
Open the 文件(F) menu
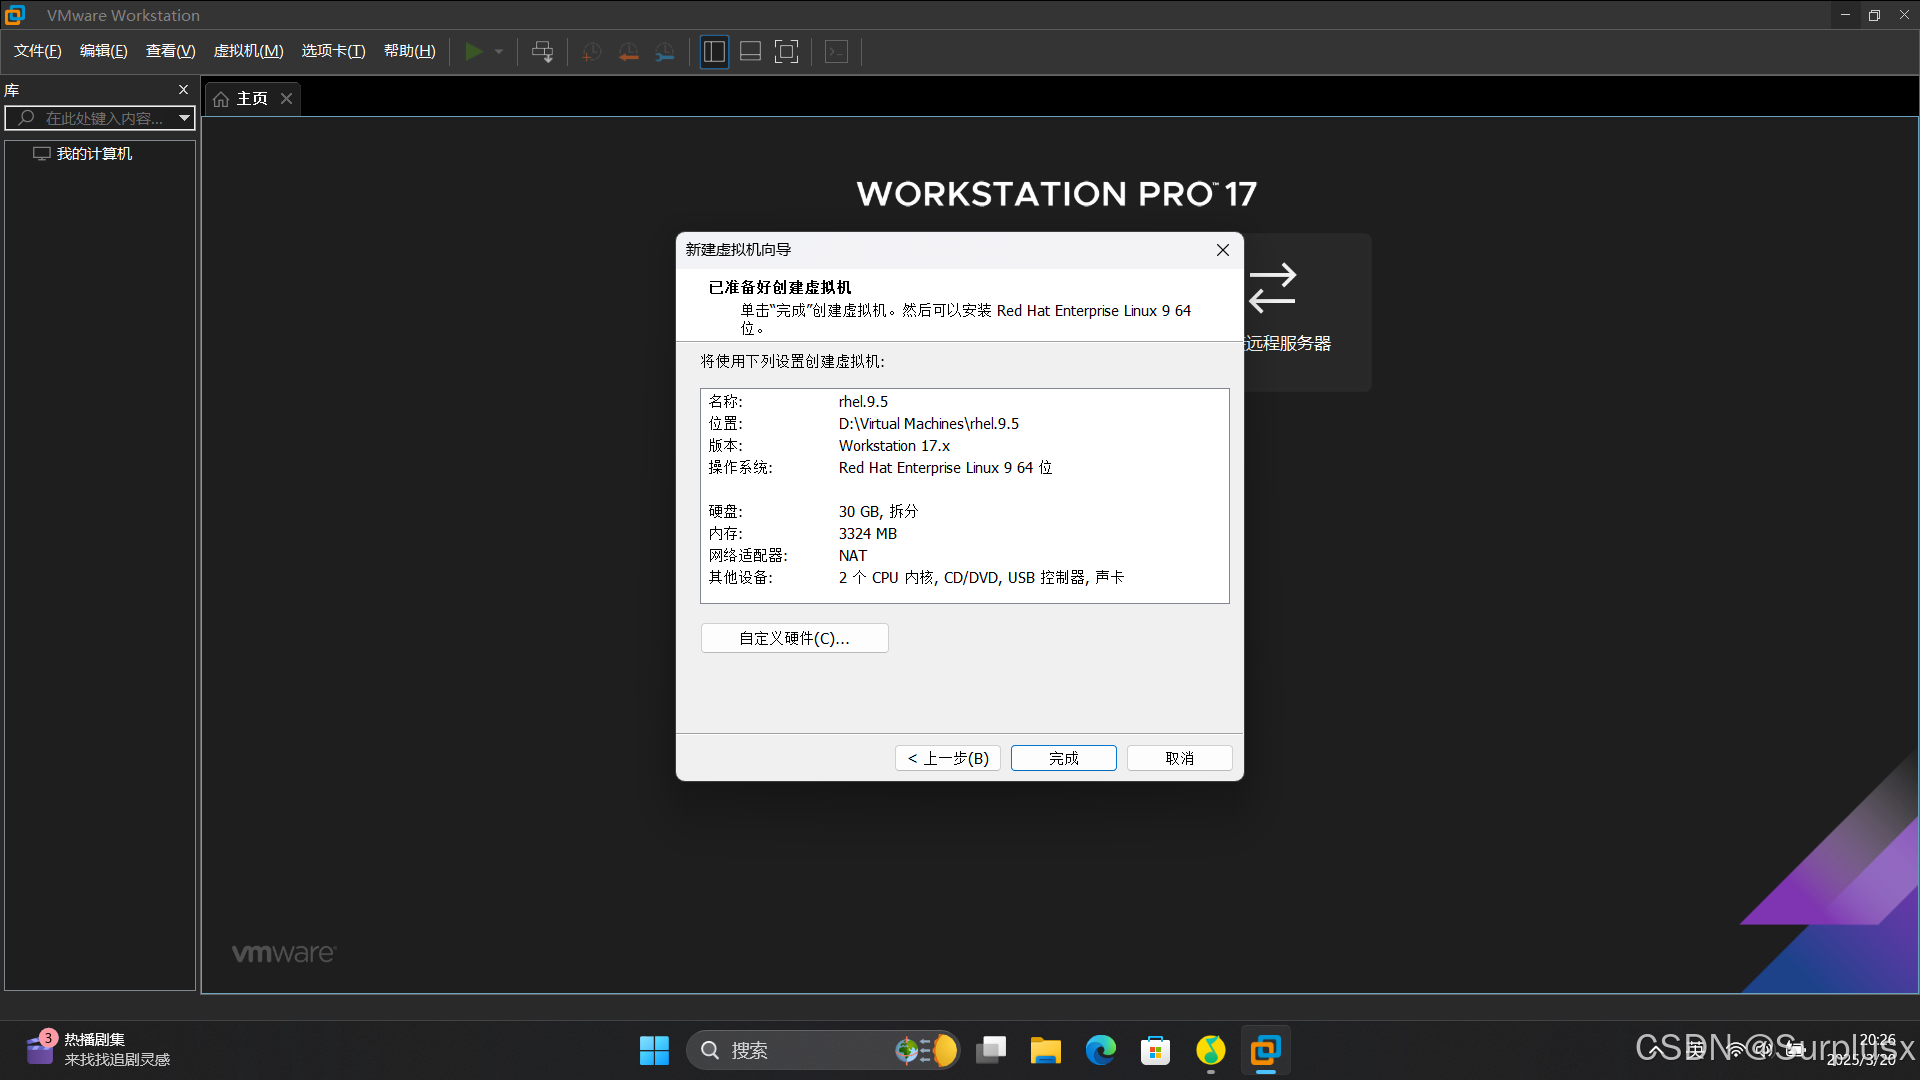pos(37,51)
